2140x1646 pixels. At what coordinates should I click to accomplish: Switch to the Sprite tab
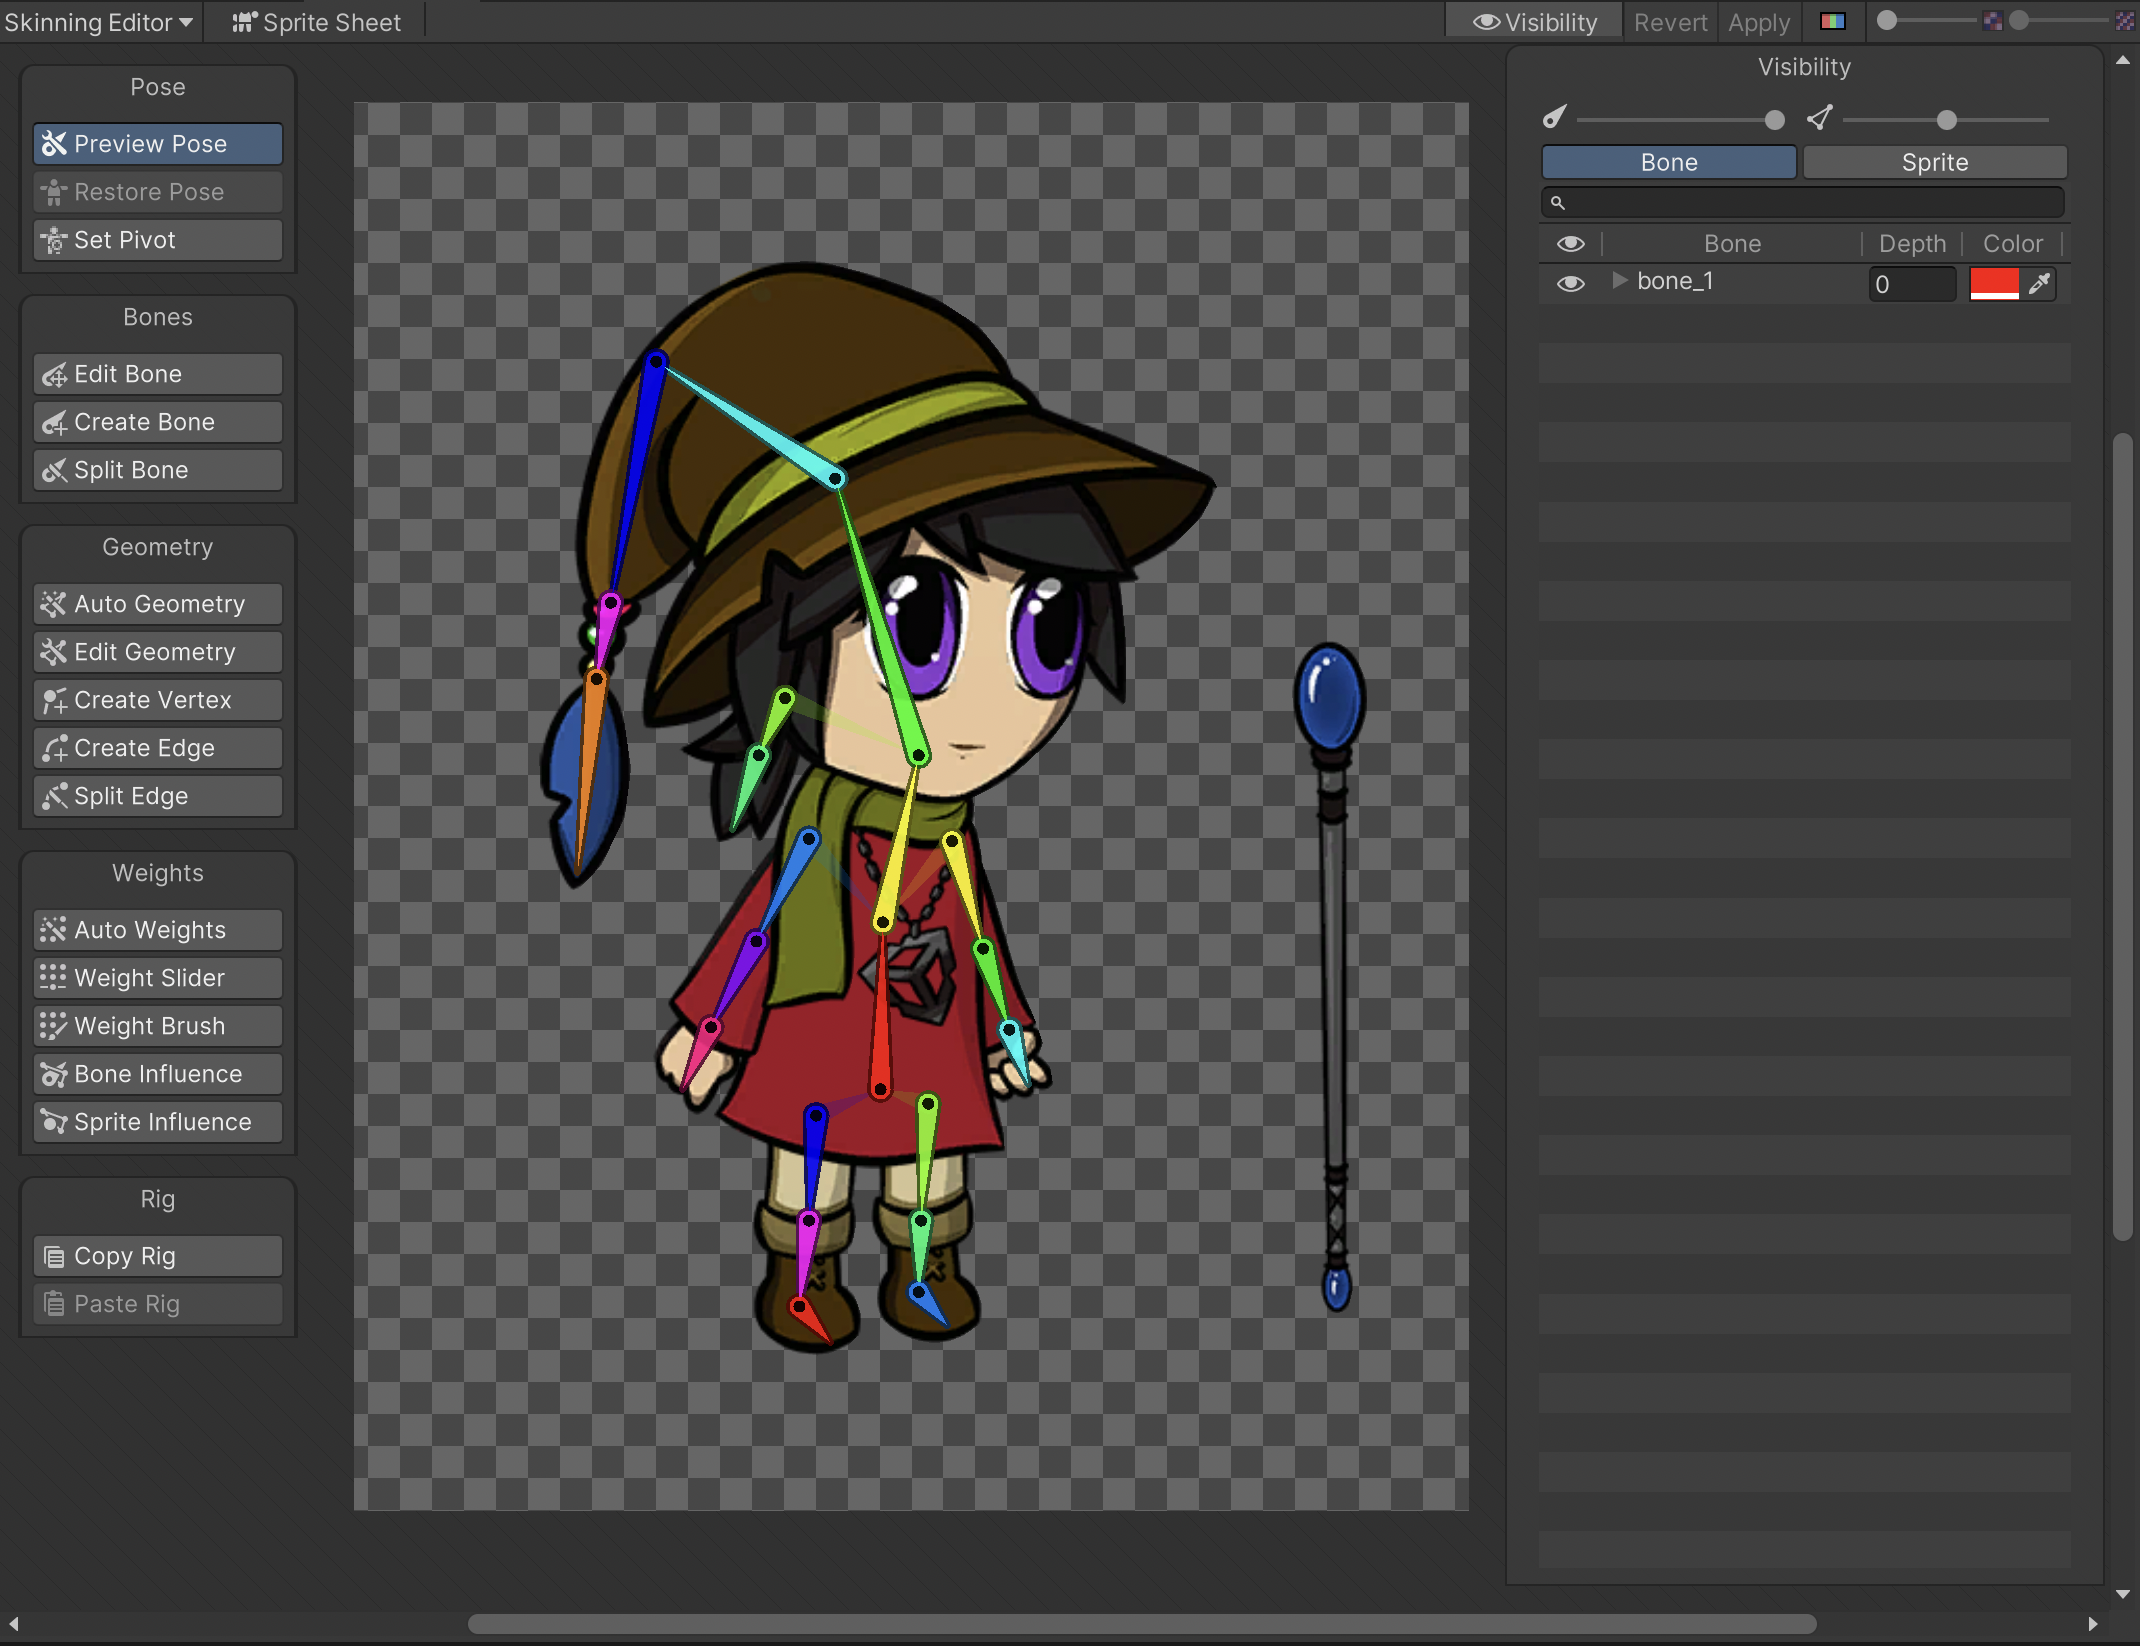(x=1934, y=161)
